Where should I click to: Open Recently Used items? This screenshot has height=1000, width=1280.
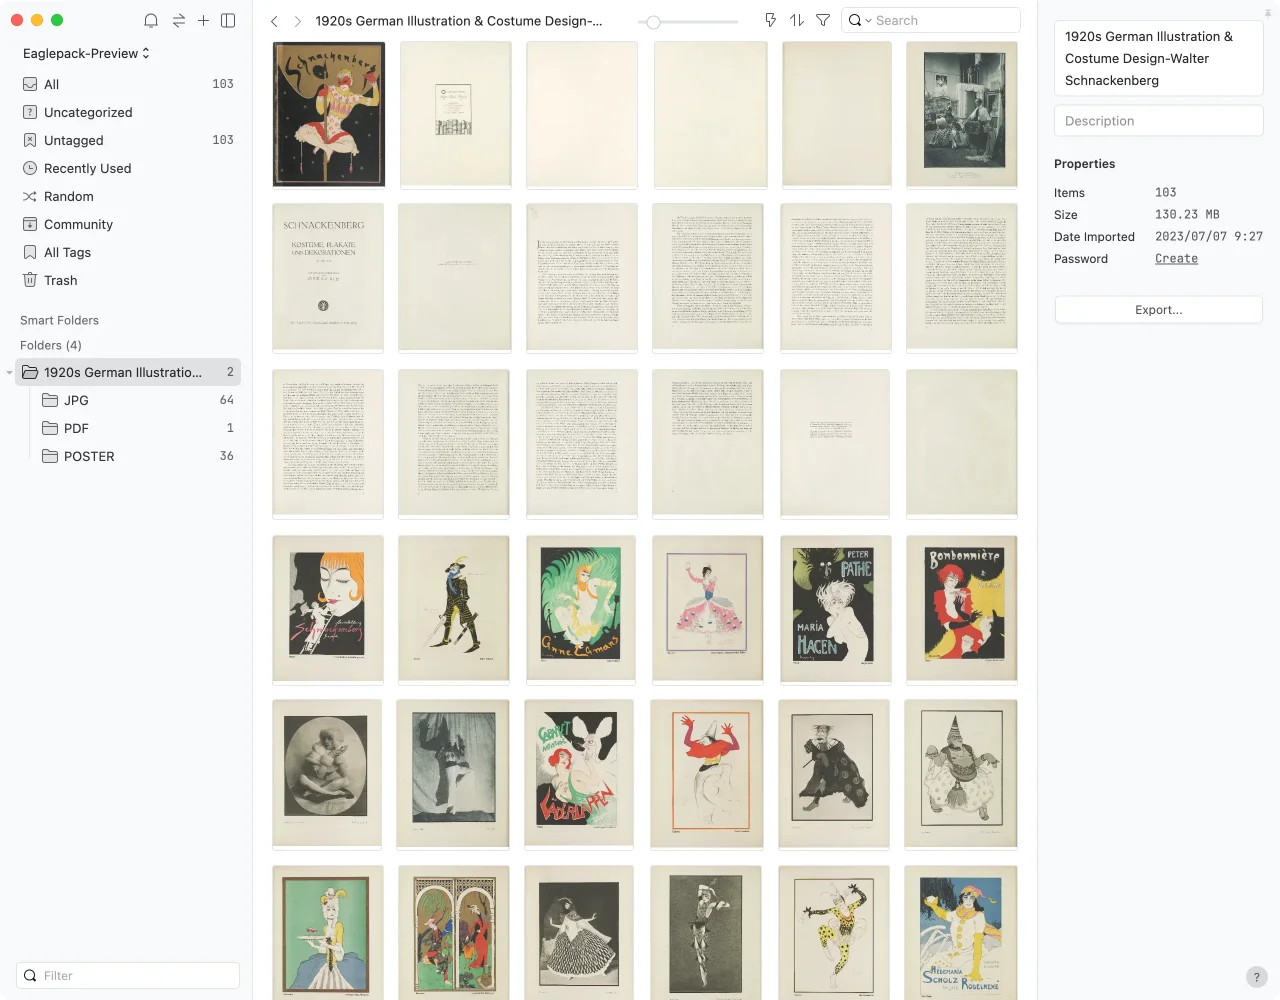[128, 168]
